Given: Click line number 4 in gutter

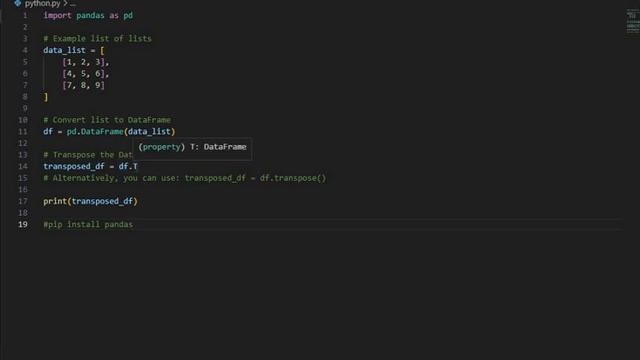Looking at the screenshot, I should click(25, 50).
